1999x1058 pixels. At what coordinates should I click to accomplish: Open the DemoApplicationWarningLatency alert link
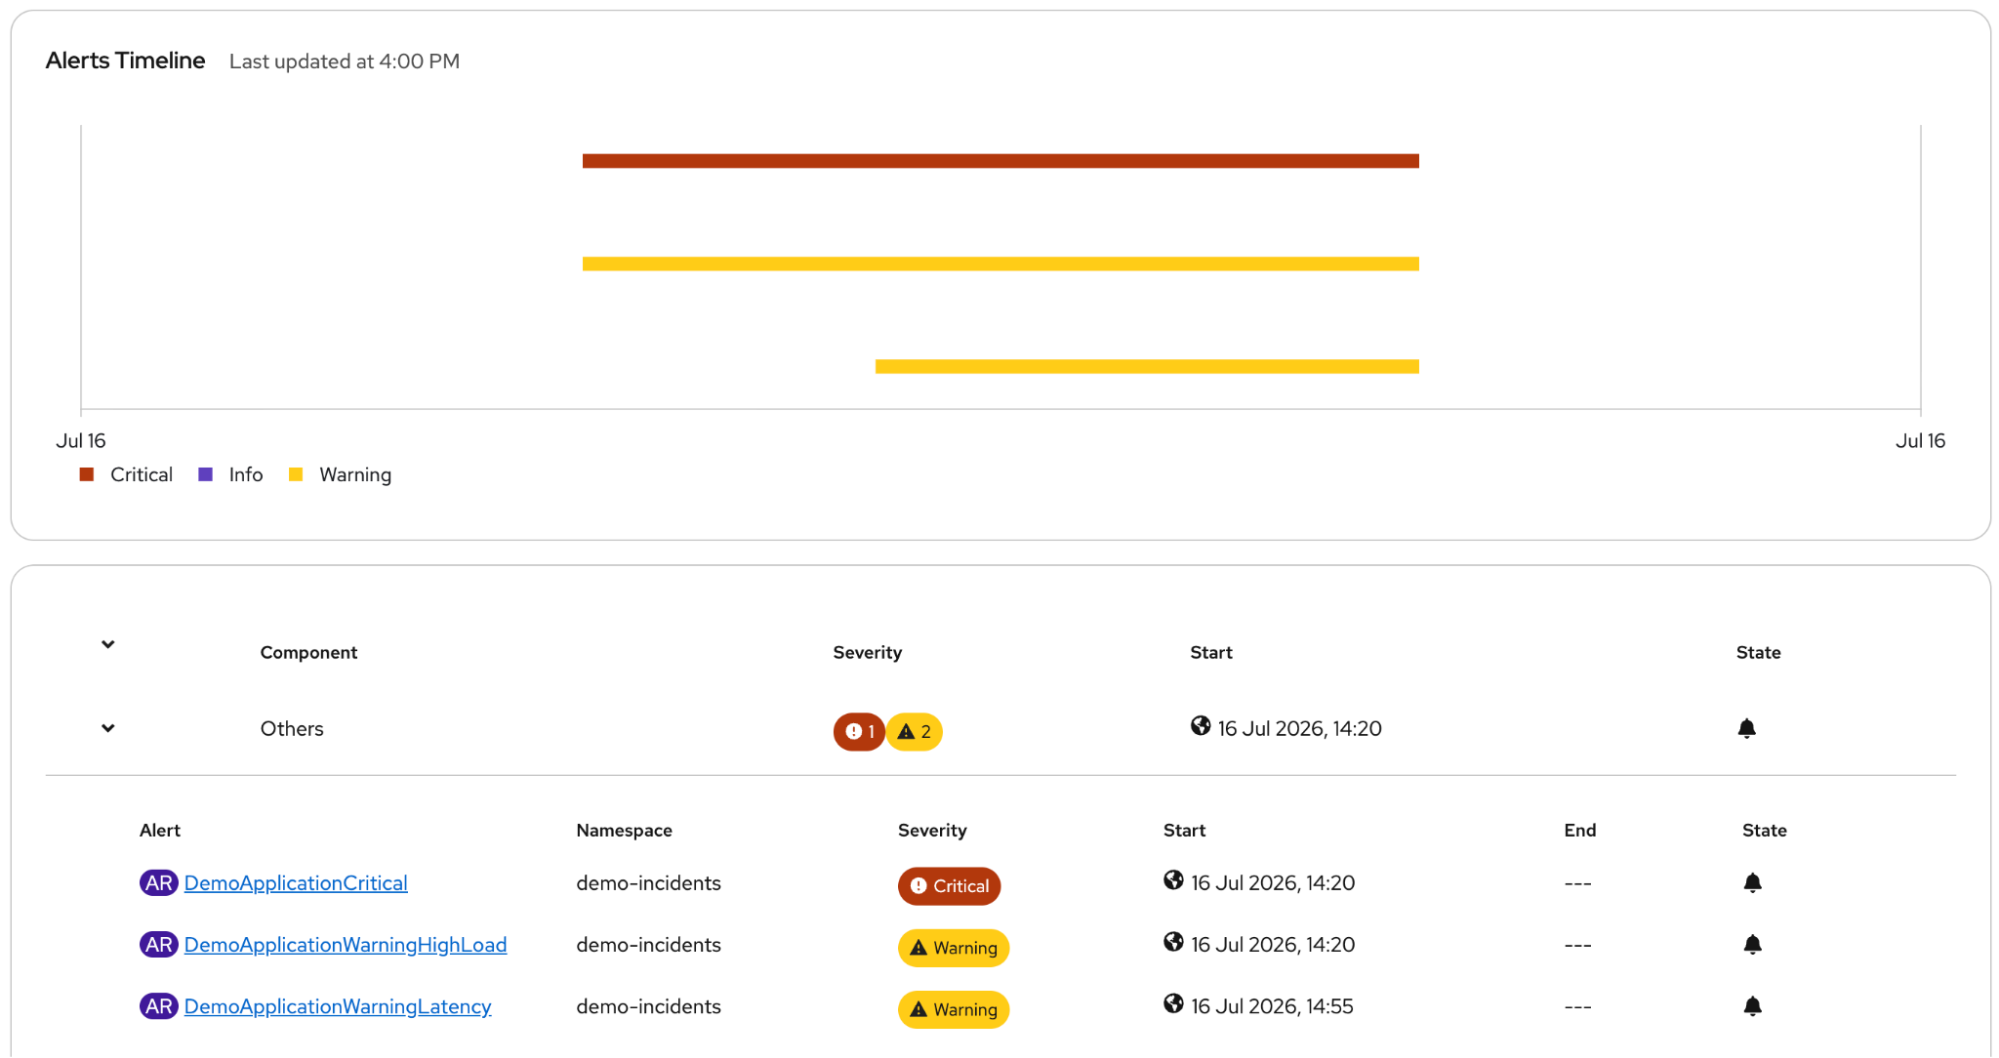338,1007
